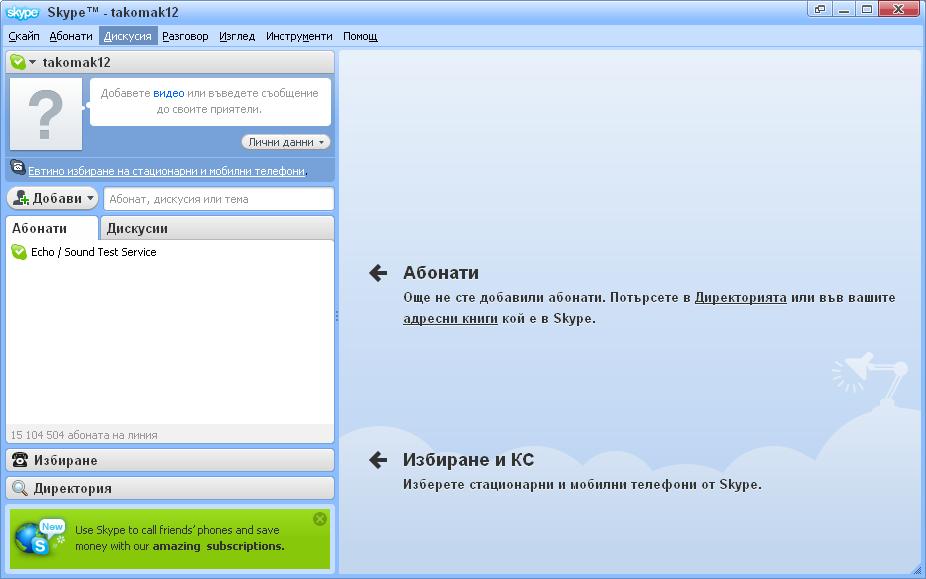Switch to the Дискусии tab
Screen dimensions: 926x579
coord(217,228)
